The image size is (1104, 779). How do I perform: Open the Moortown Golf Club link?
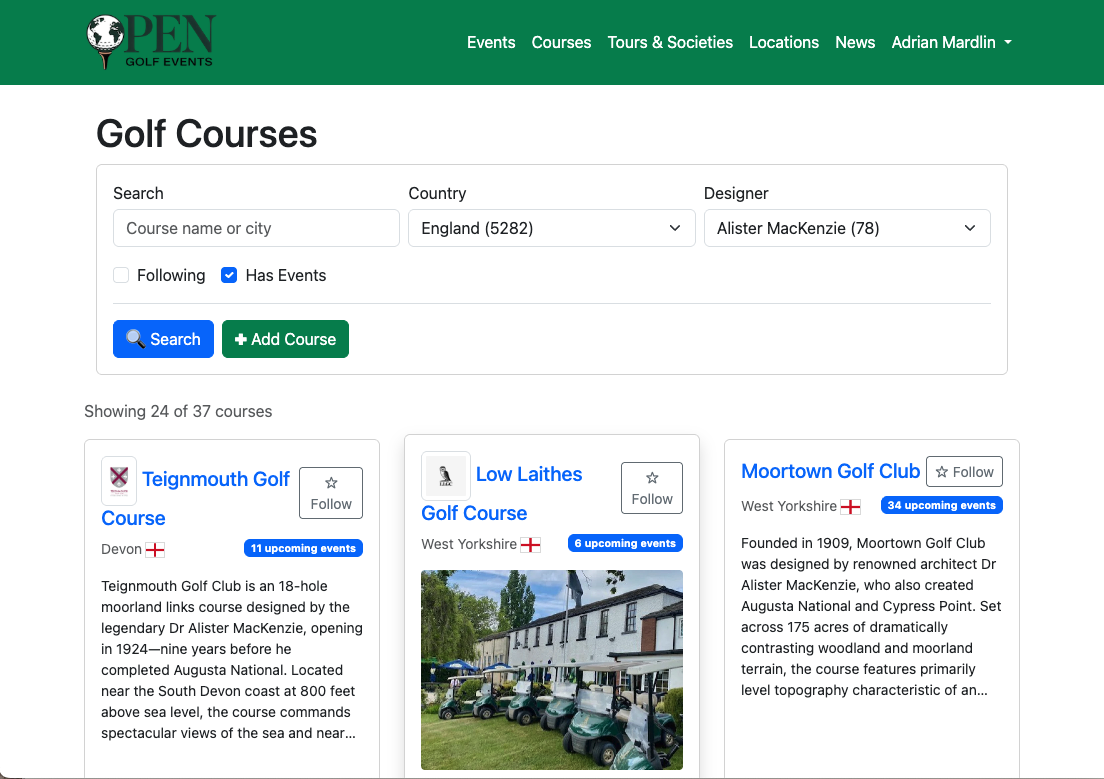830,471
